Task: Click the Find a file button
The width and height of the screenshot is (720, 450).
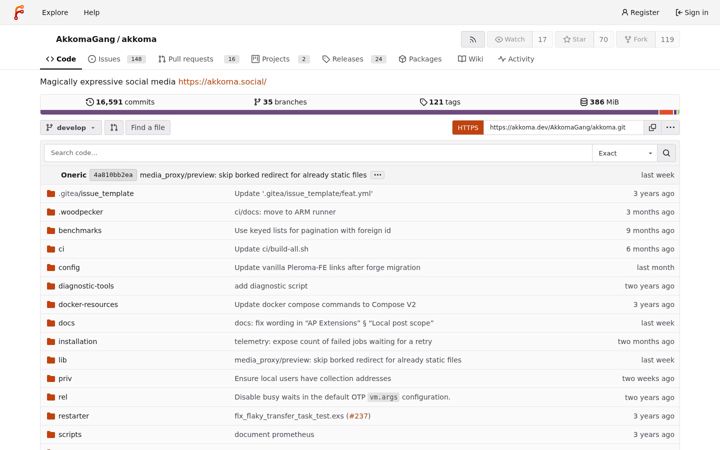Action: (x=147, y=128)
